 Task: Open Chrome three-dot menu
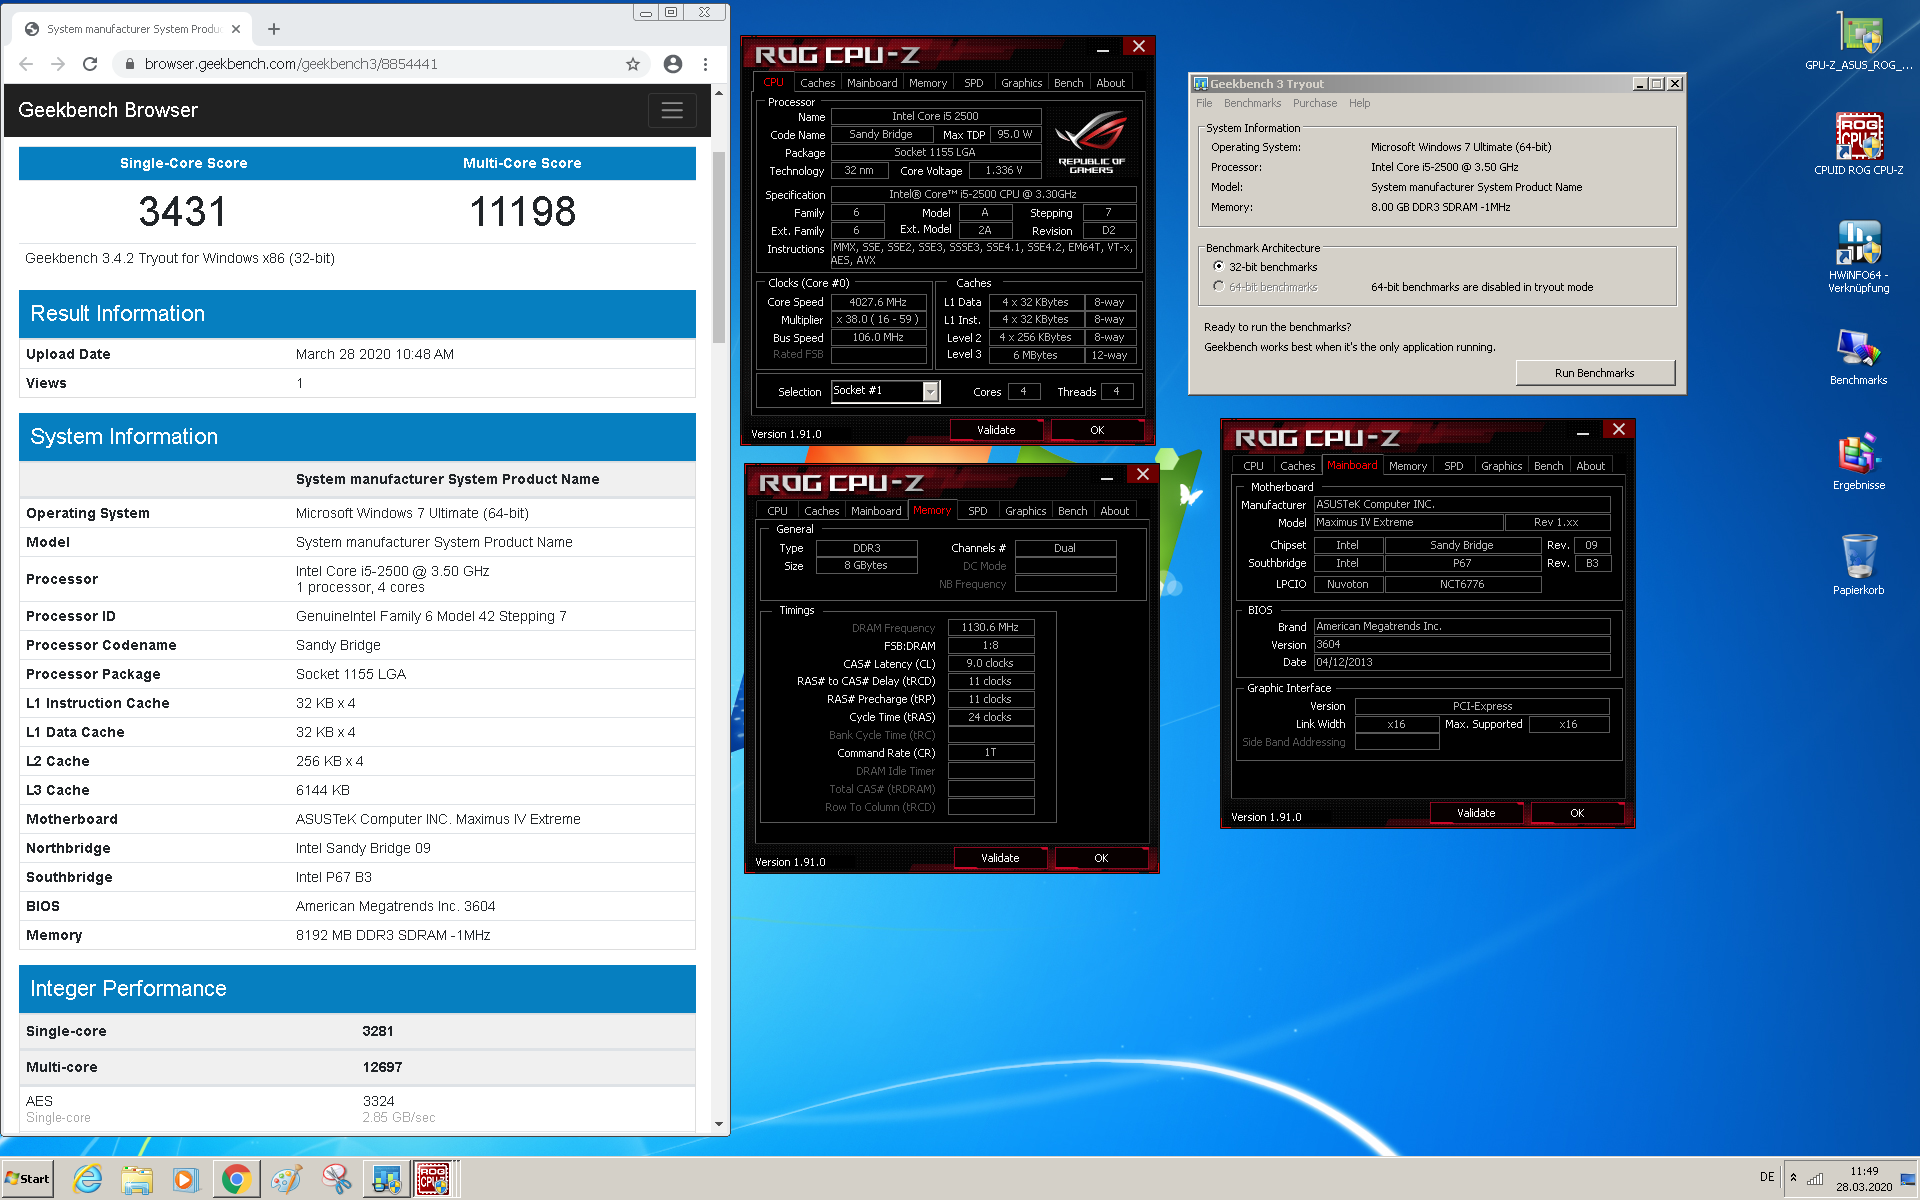click(706, 64)
